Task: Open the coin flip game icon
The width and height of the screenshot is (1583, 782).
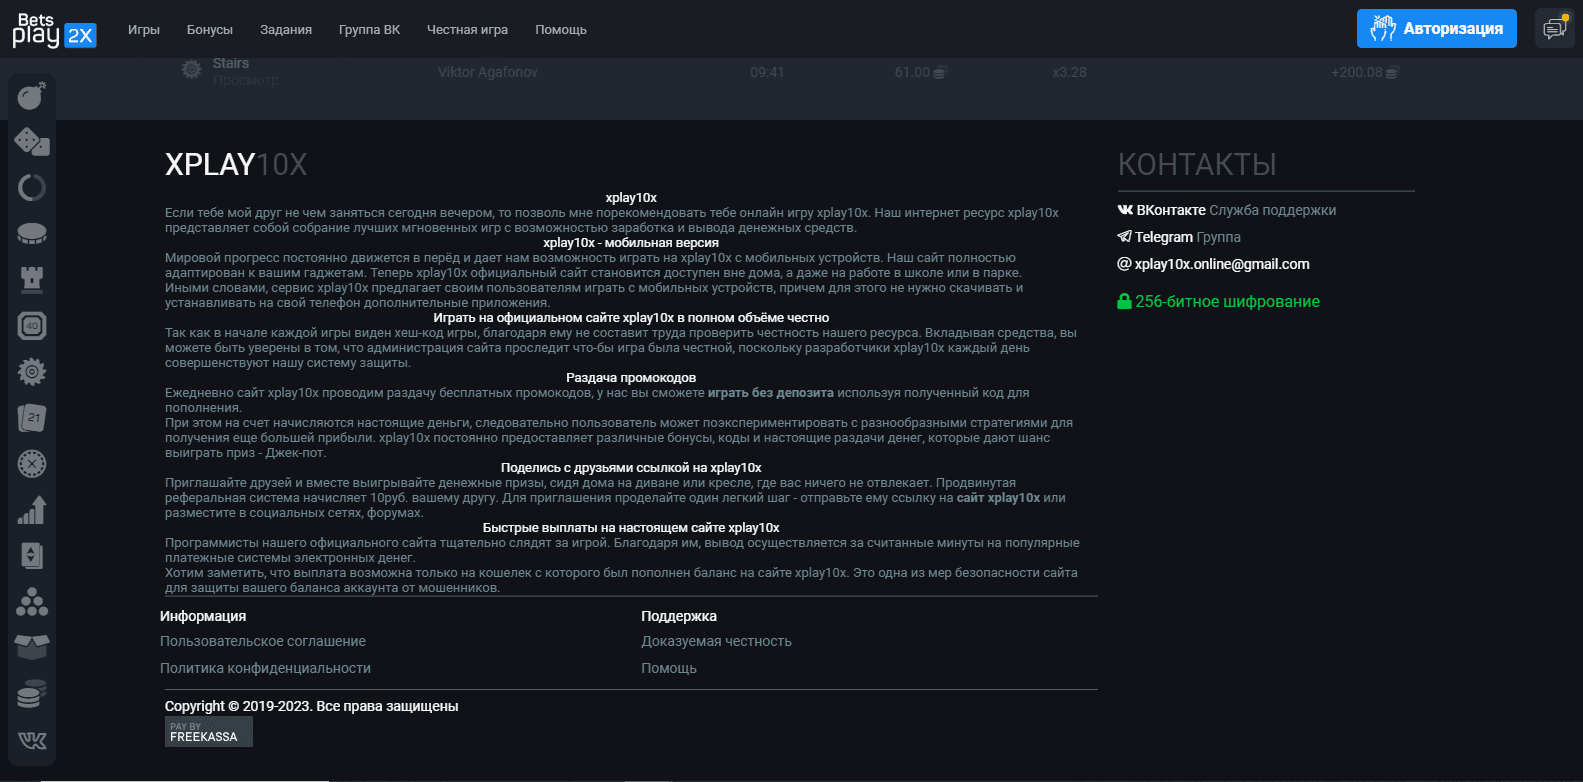Action: [x=32, y=234]
